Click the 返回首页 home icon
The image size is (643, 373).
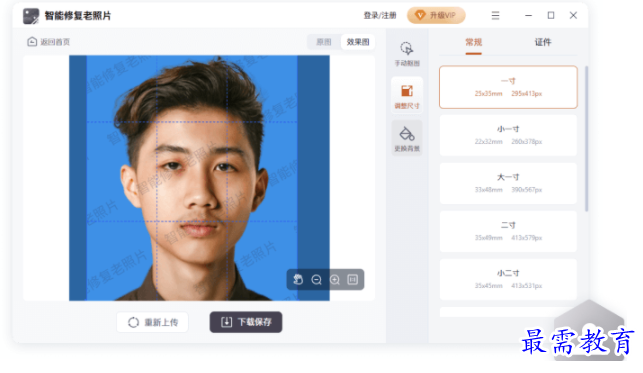pyautogui.click(x=32, y=41)
